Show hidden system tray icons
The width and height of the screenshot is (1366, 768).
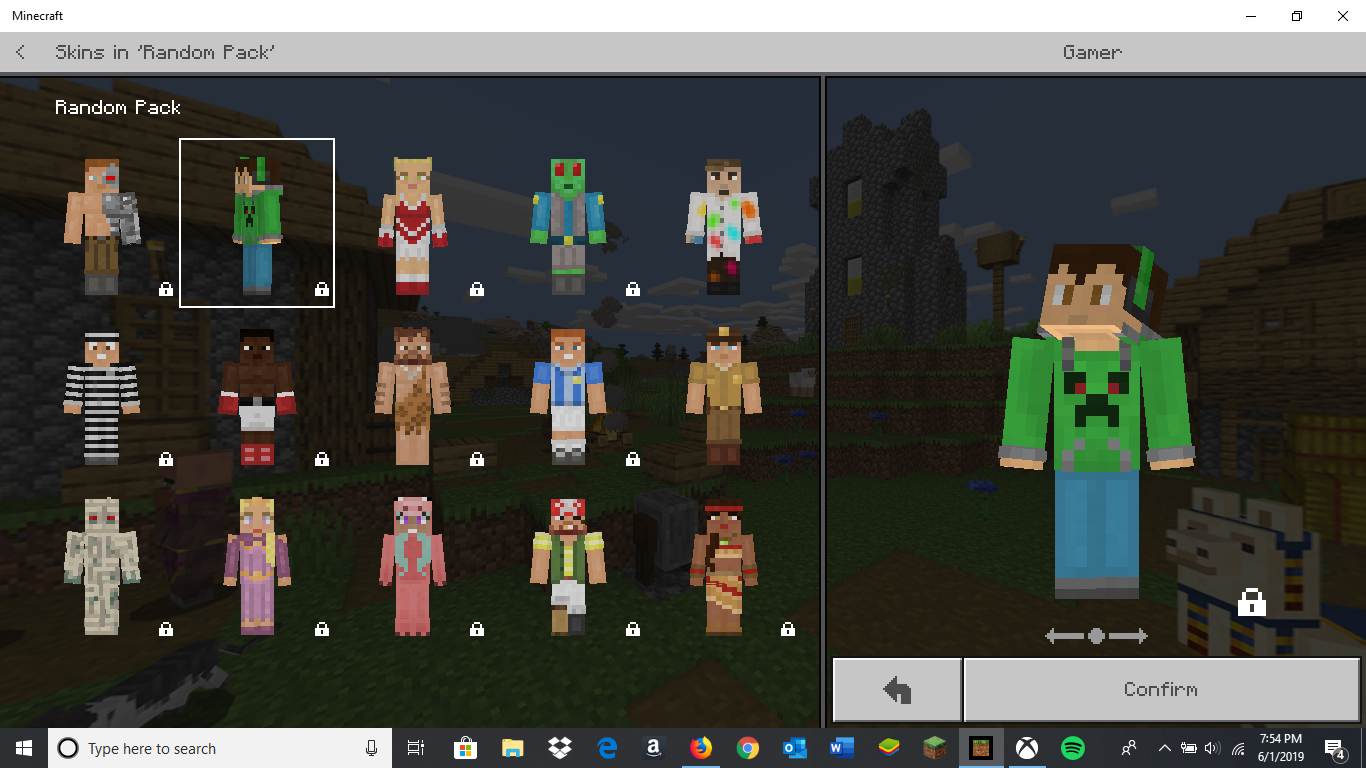pos(1164,748)
